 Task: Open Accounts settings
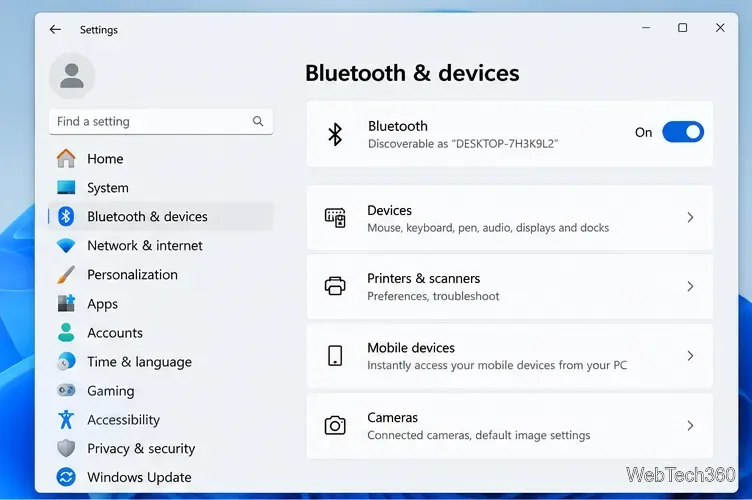161,333
